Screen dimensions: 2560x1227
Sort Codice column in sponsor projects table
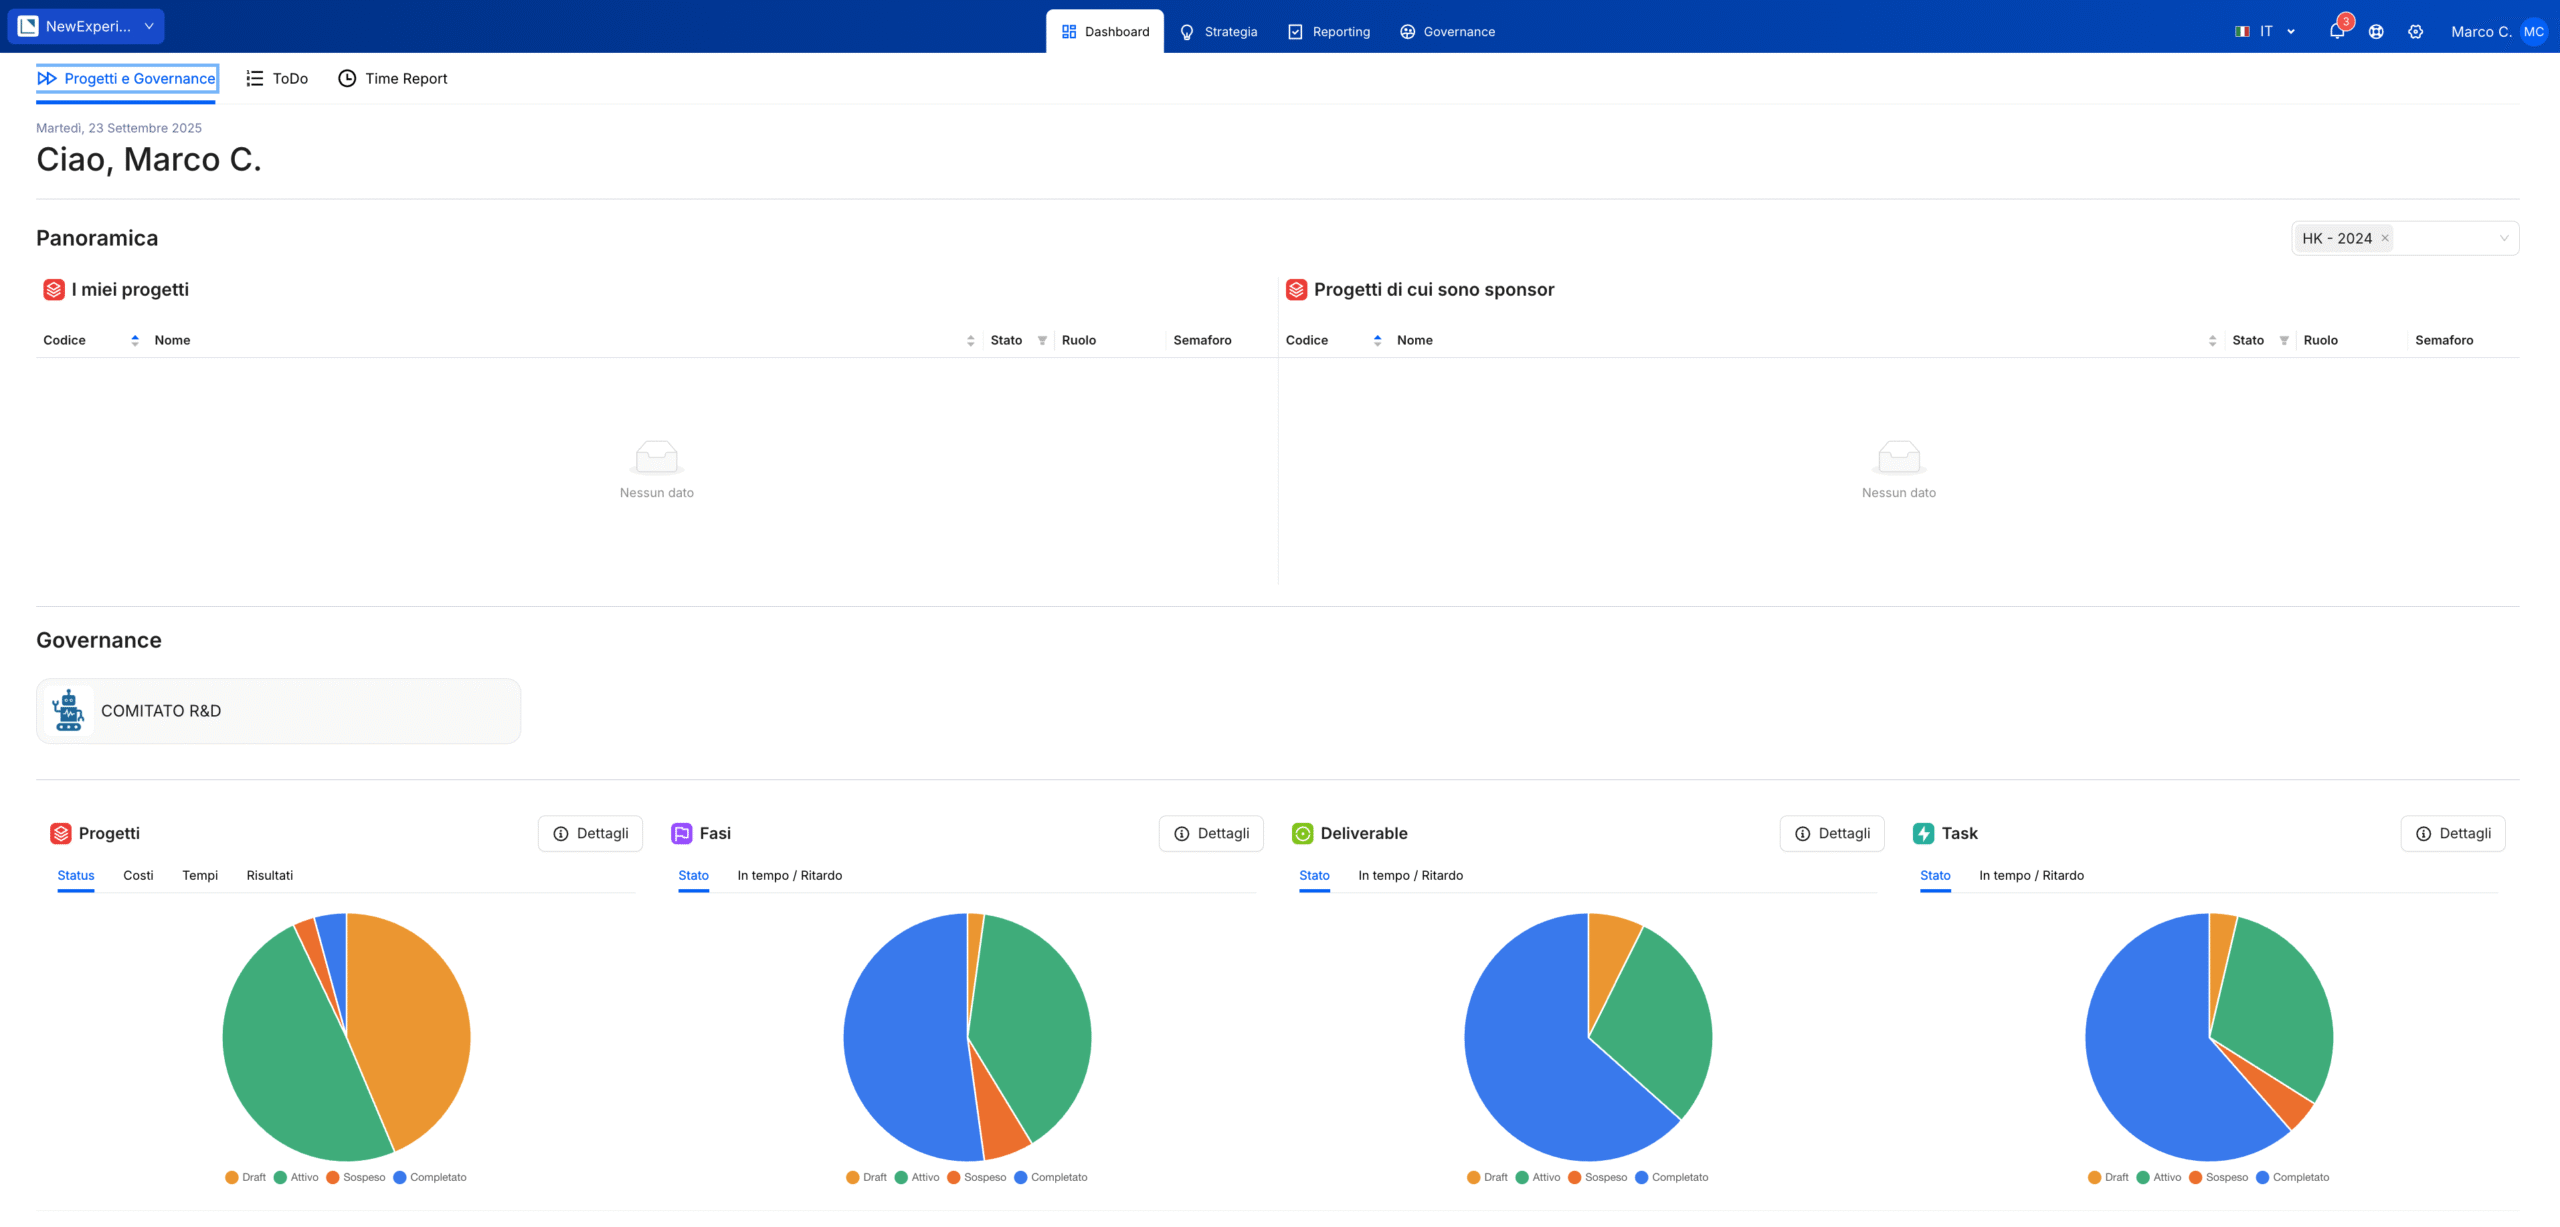[1377, 340]
